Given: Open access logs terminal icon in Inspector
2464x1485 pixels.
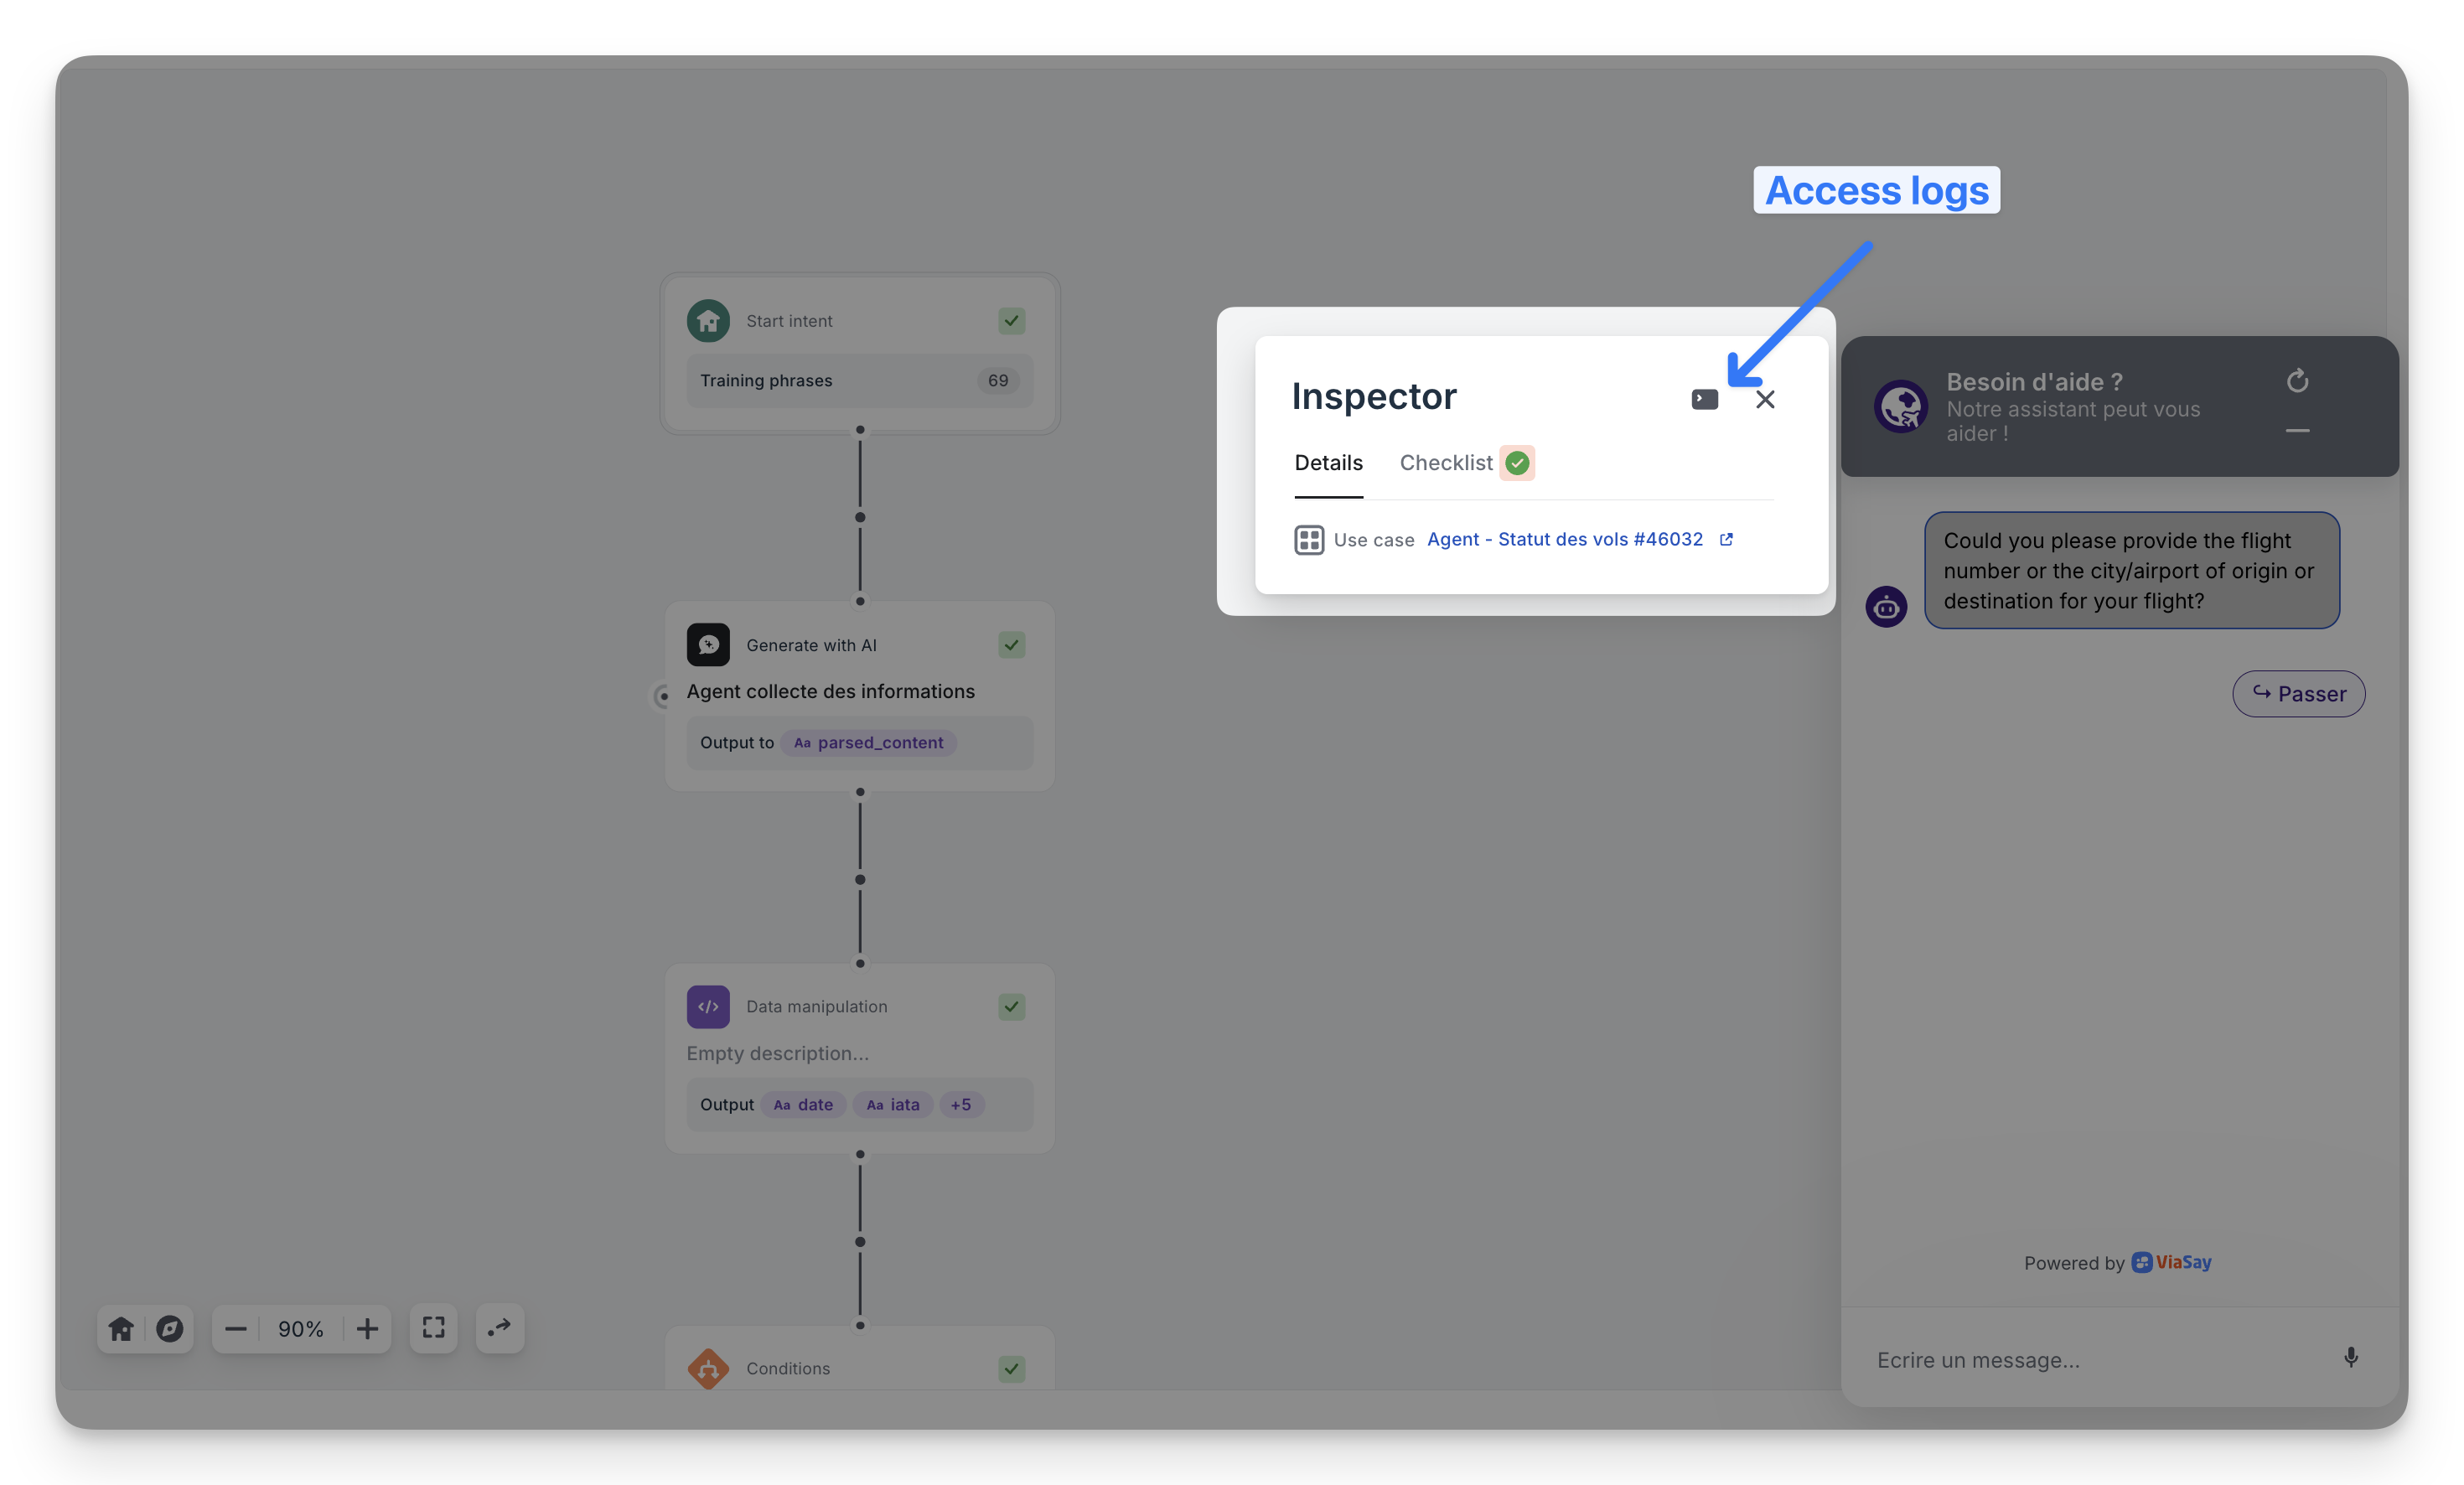Looking at the screenshot, I should point(1704,399).
